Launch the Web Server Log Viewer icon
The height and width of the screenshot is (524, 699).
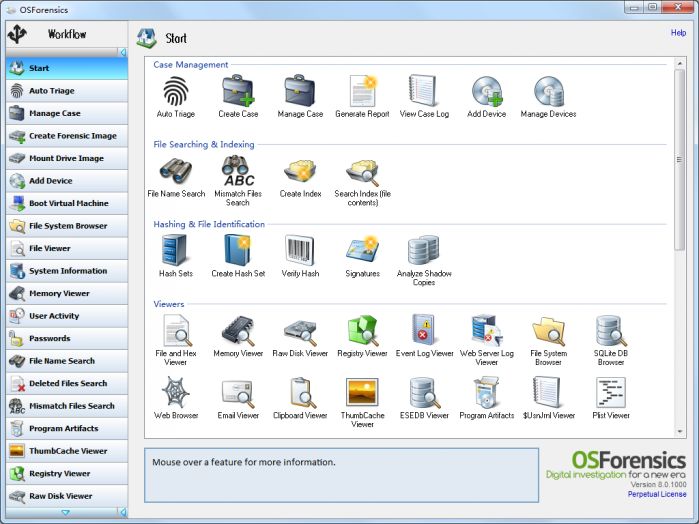pyautogui.click(x=486, y=331)
